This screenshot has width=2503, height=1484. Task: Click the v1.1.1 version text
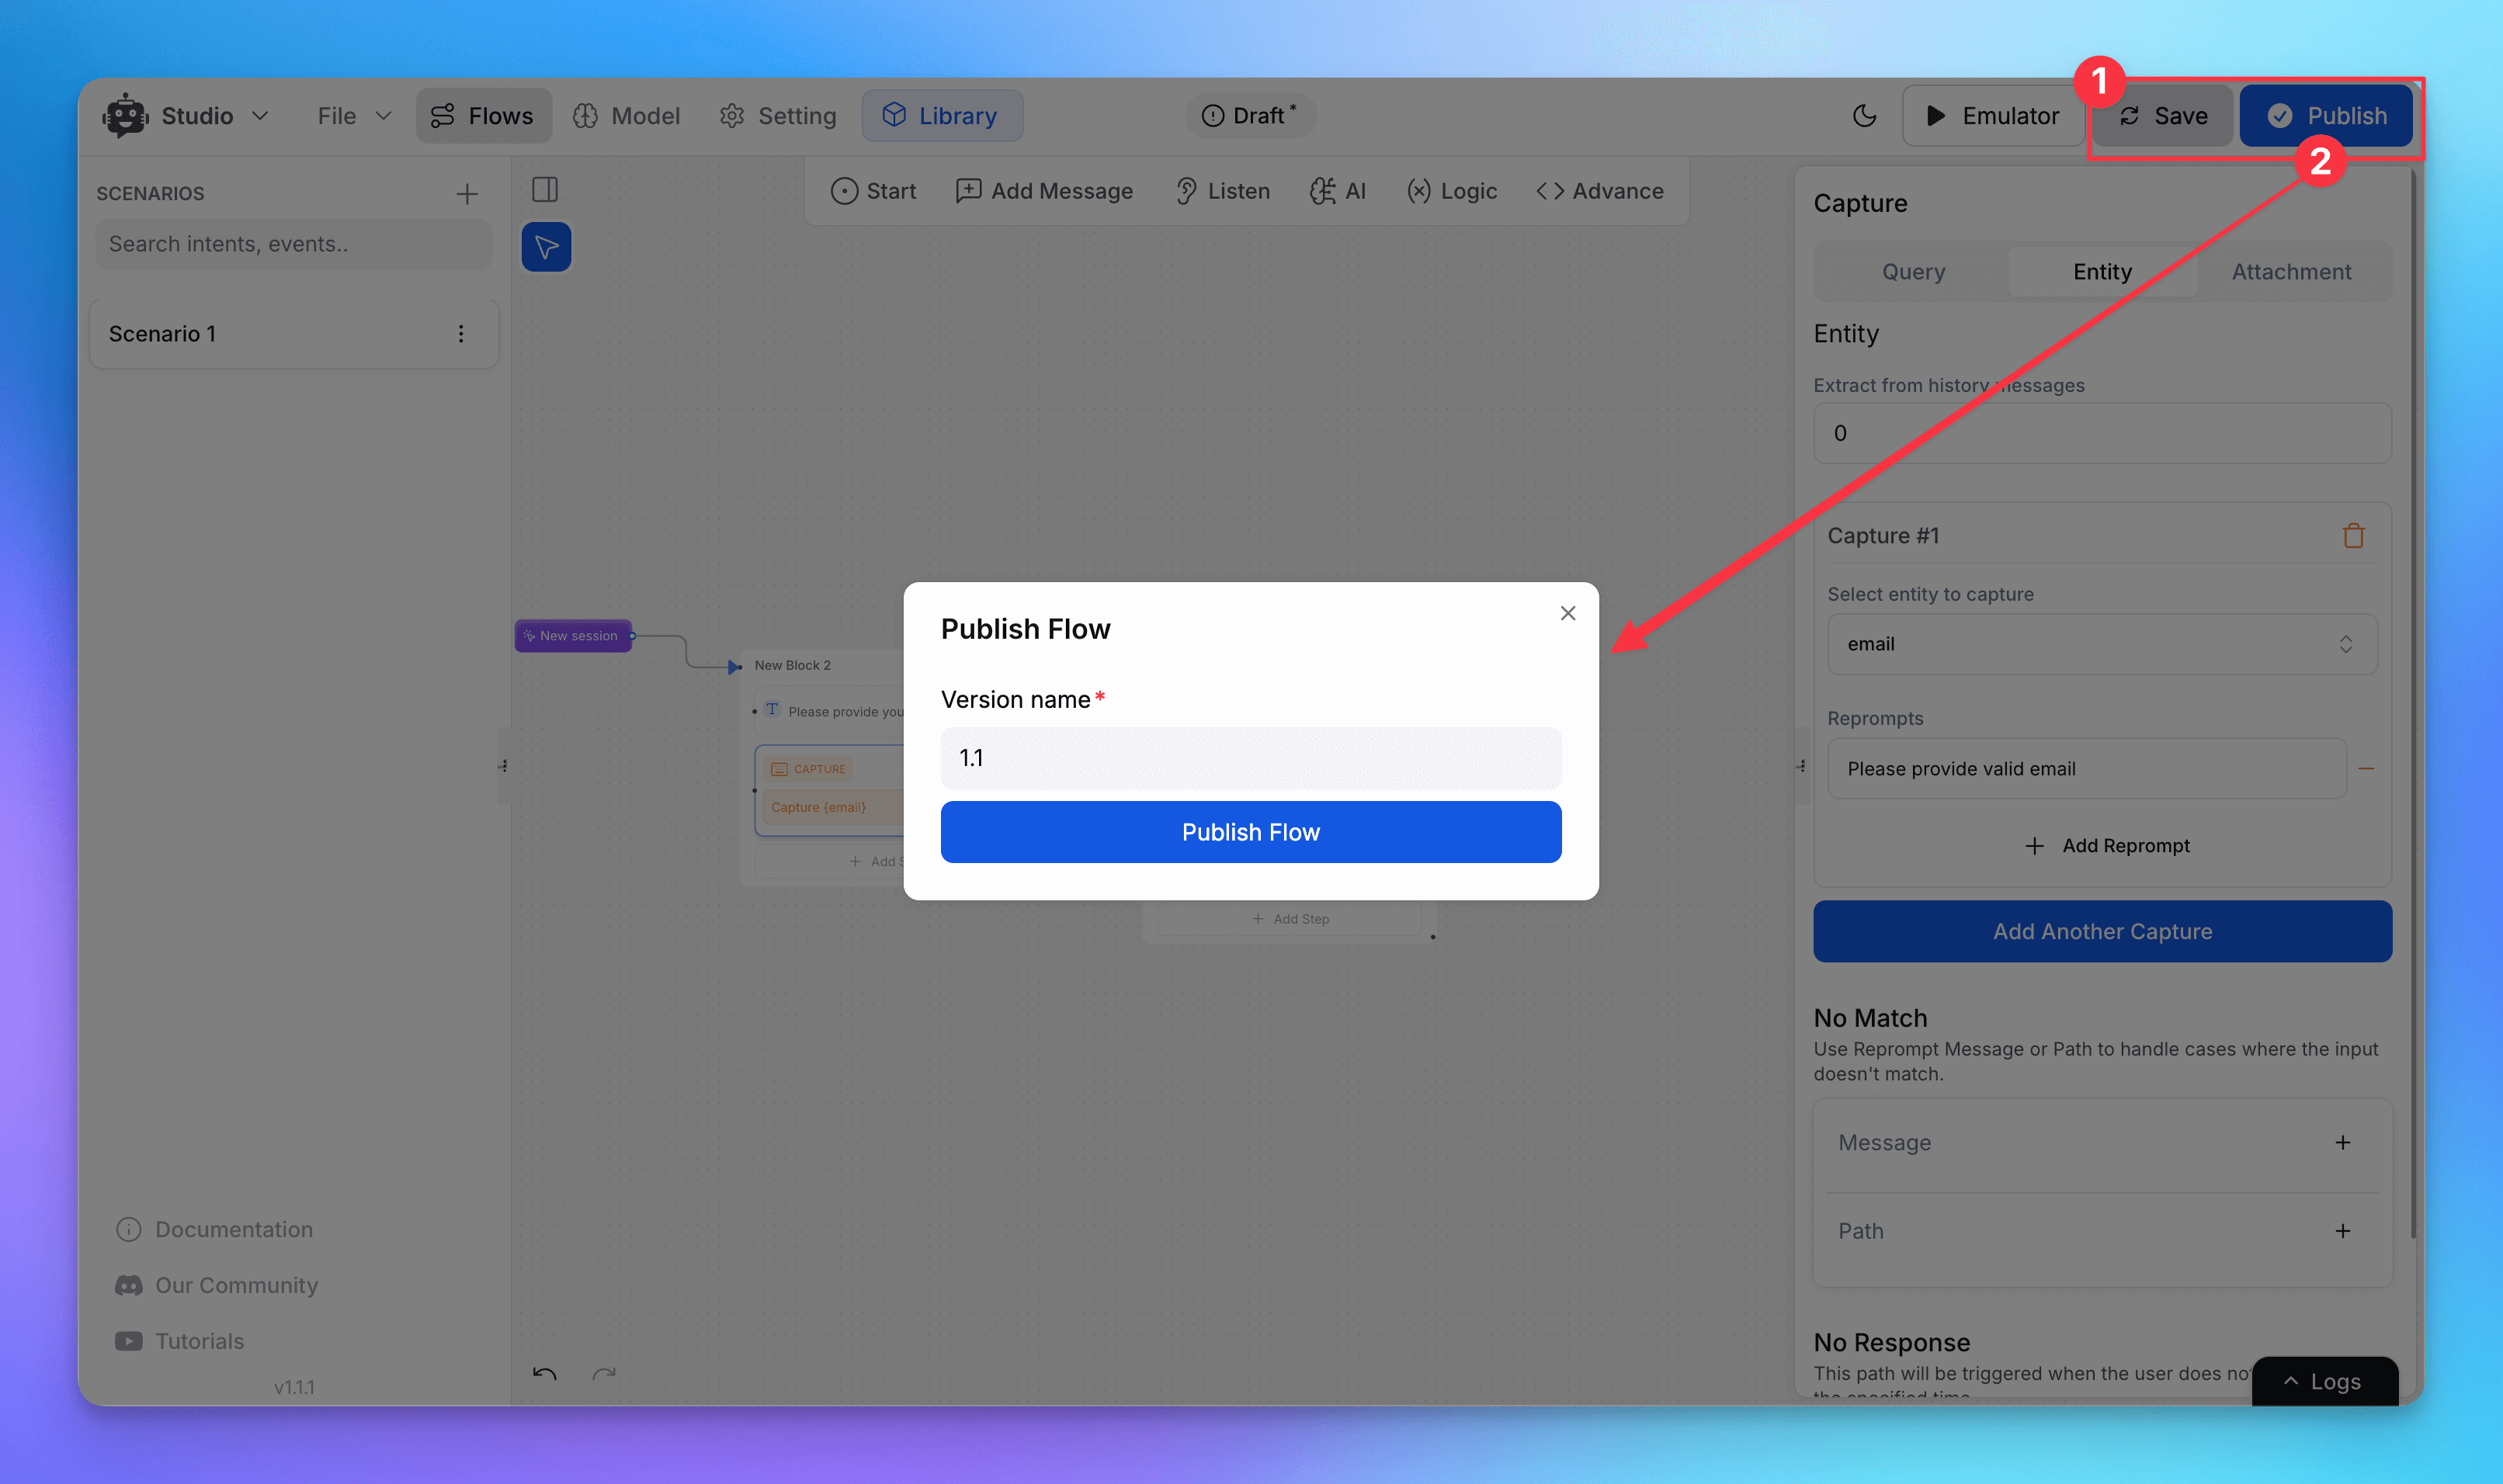294,1388
